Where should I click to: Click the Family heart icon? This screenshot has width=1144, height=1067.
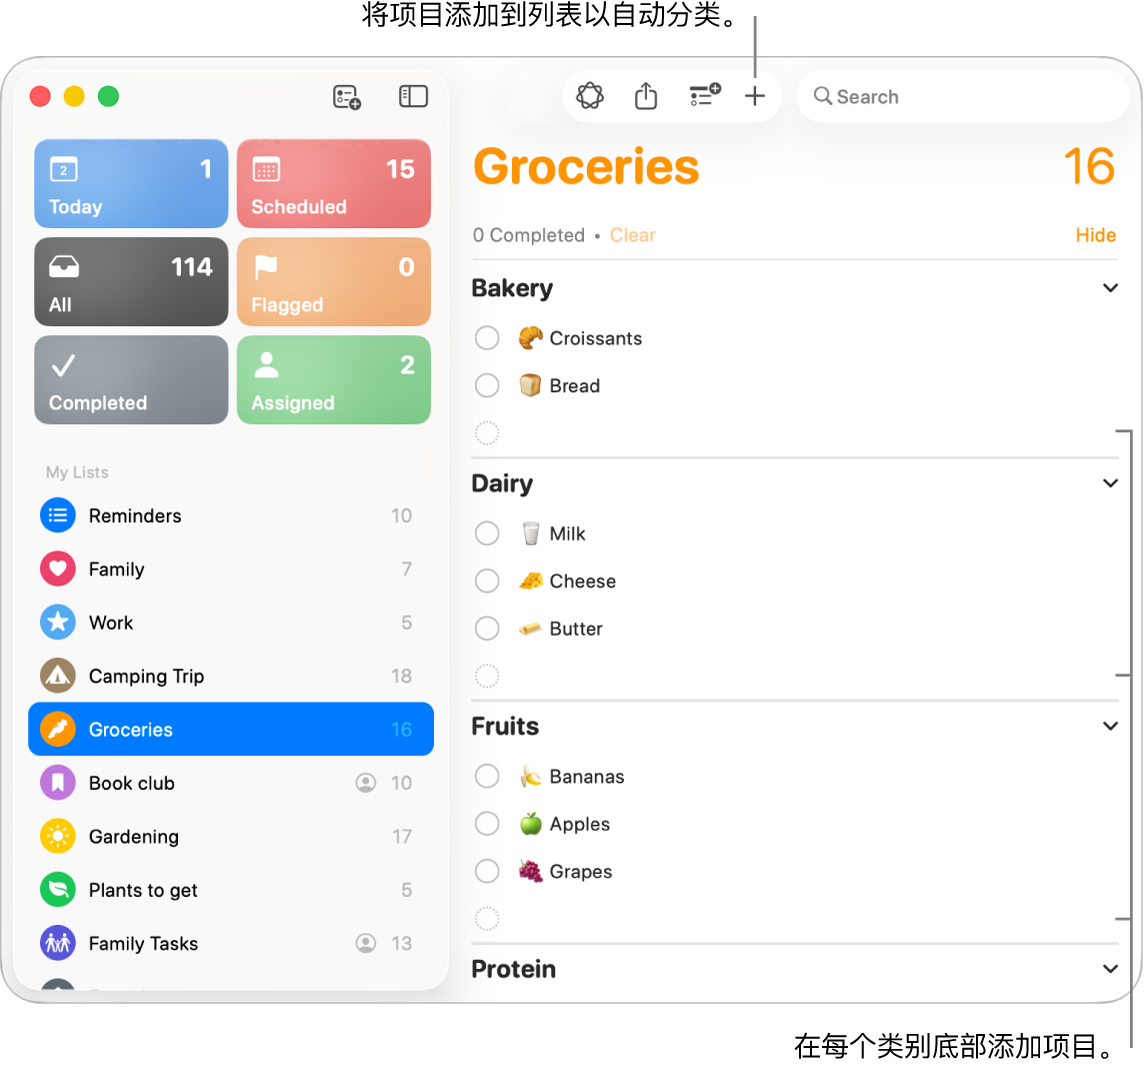click(x=58, y=569)
